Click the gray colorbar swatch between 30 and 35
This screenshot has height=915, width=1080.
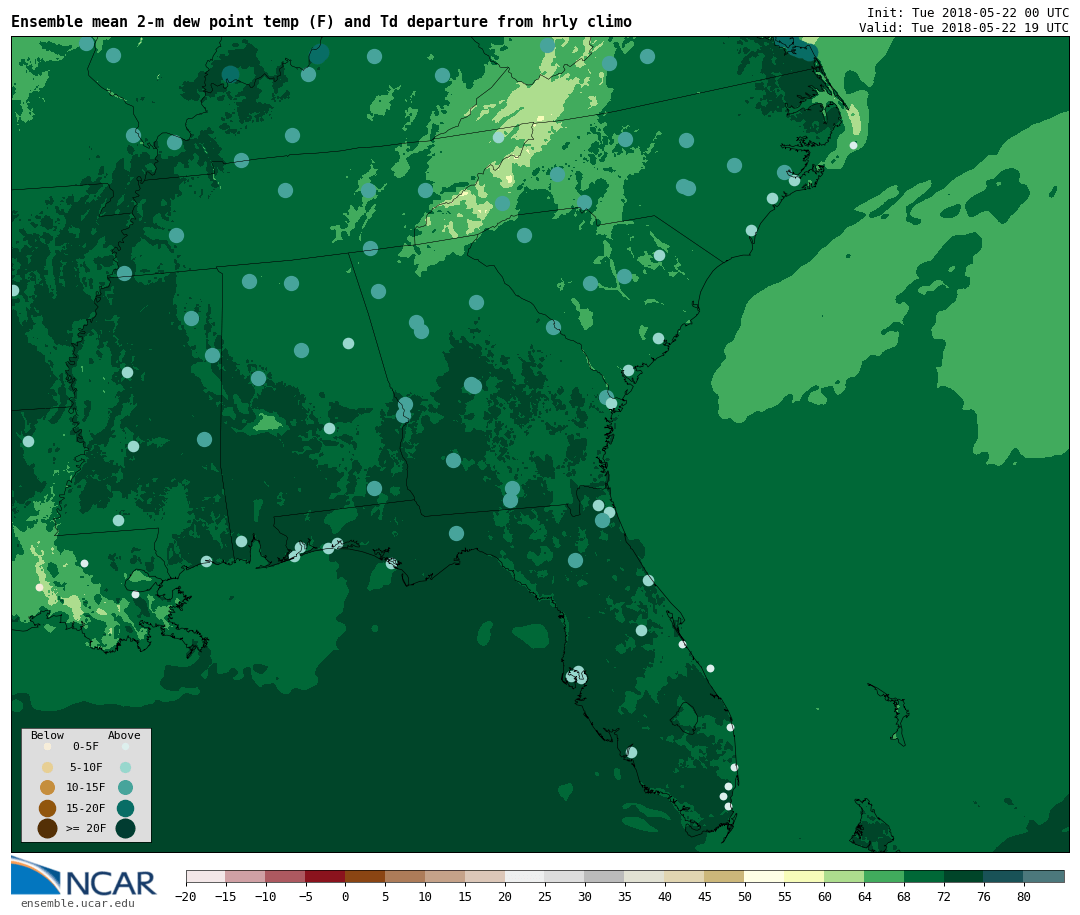pos(604,876)
